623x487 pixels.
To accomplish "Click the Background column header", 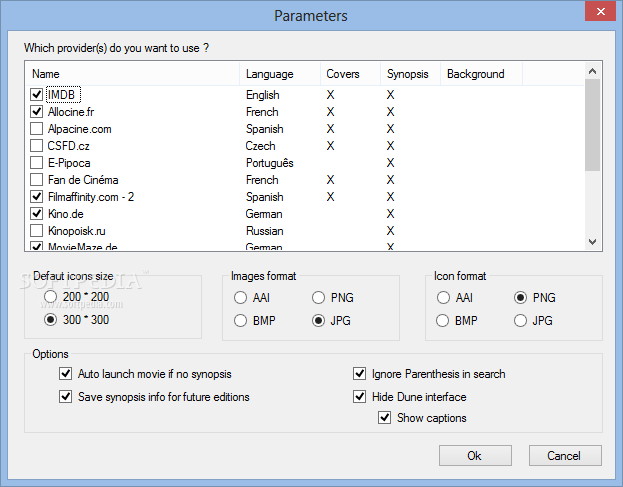I will click(481, 74).
